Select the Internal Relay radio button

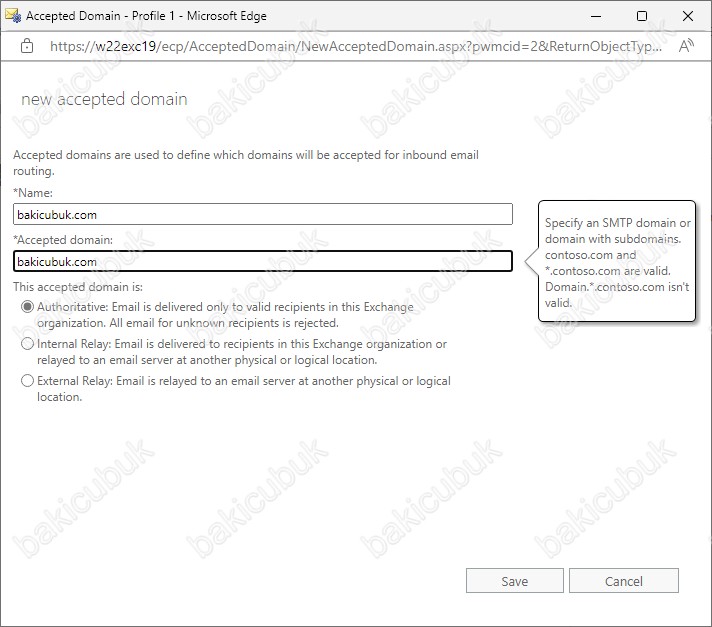(27, 344)
